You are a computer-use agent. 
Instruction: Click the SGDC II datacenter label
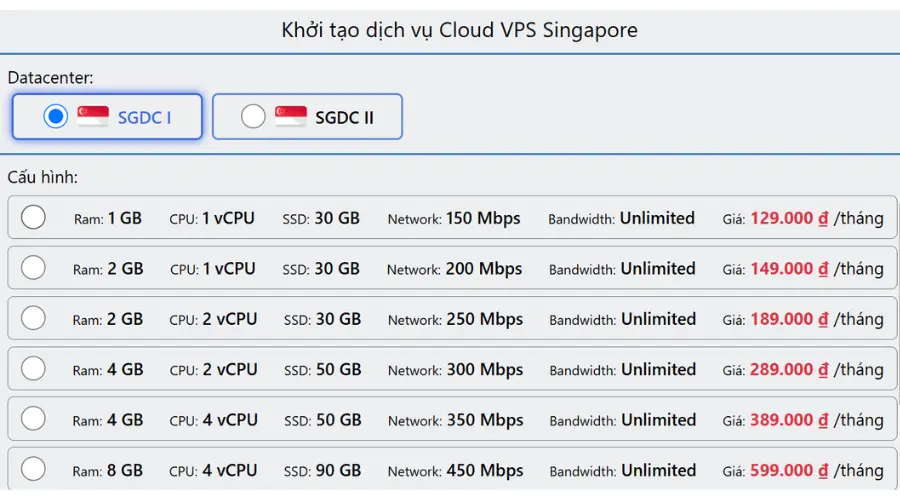(344, 117)
